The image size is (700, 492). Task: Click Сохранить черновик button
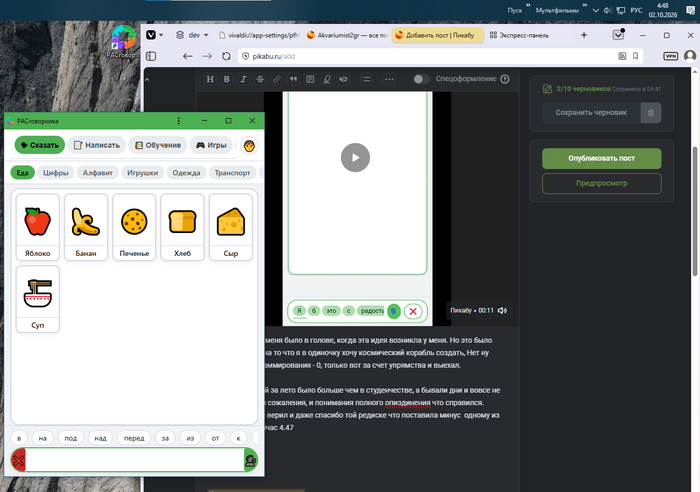click(x=591, y=113)
